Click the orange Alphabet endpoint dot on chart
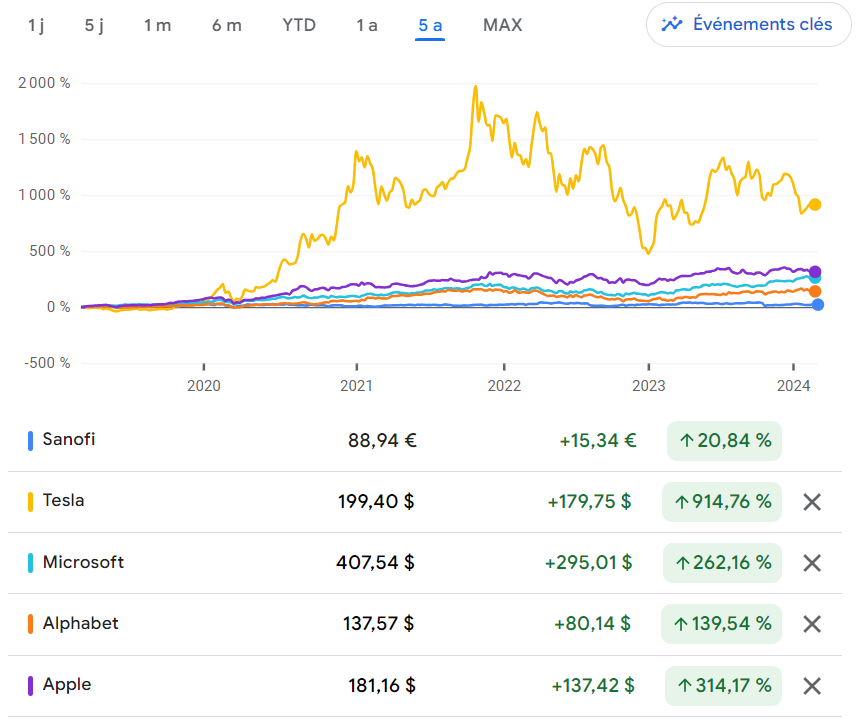The width and height of the screenshot is (863, 726). click(x=815, y=291)
